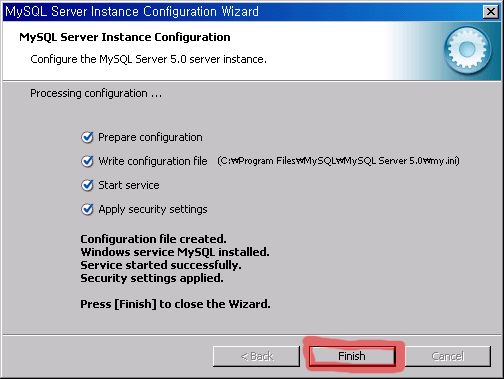
Task: Click the Service started successfully message
Action: pyautogui.click(x=161, y=265)
